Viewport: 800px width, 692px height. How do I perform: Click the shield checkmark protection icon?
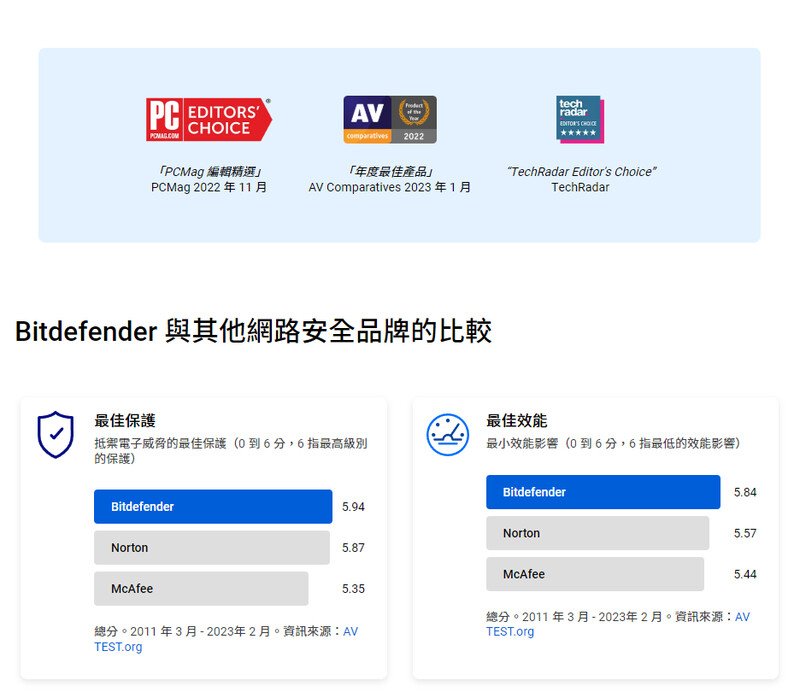tap(55, 434)
